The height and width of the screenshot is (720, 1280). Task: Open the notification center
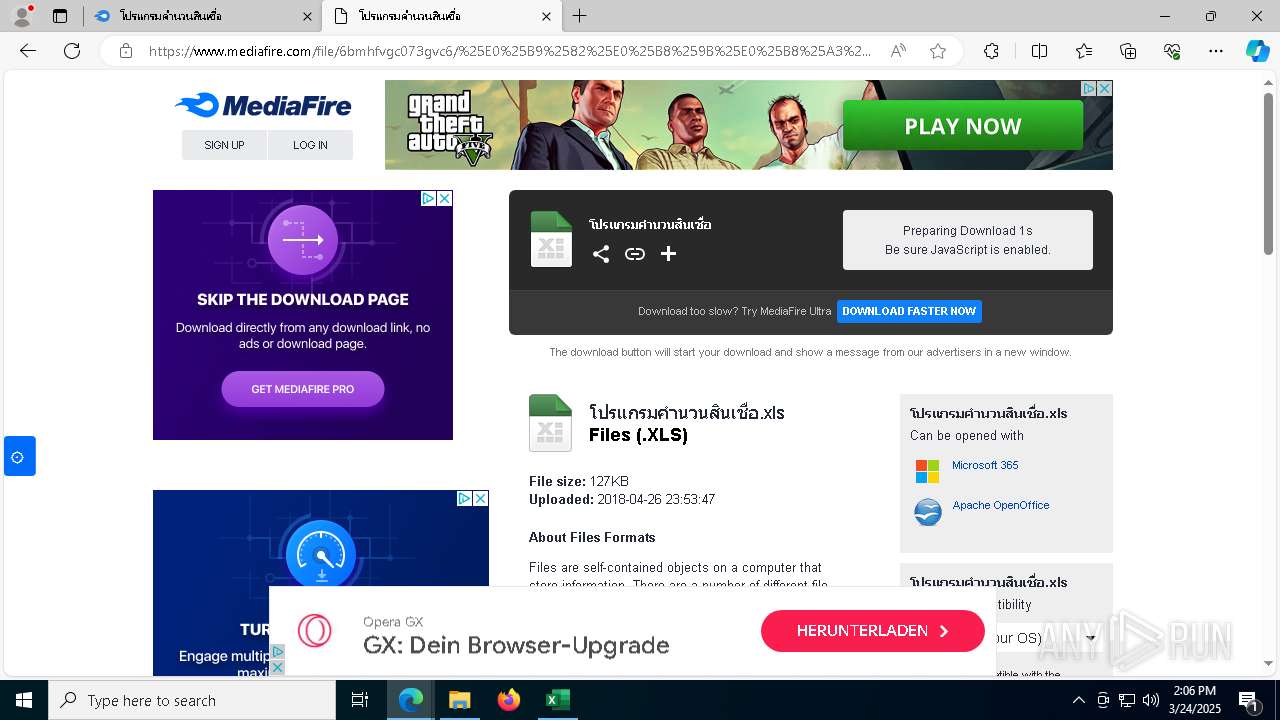coord(1249,700)
